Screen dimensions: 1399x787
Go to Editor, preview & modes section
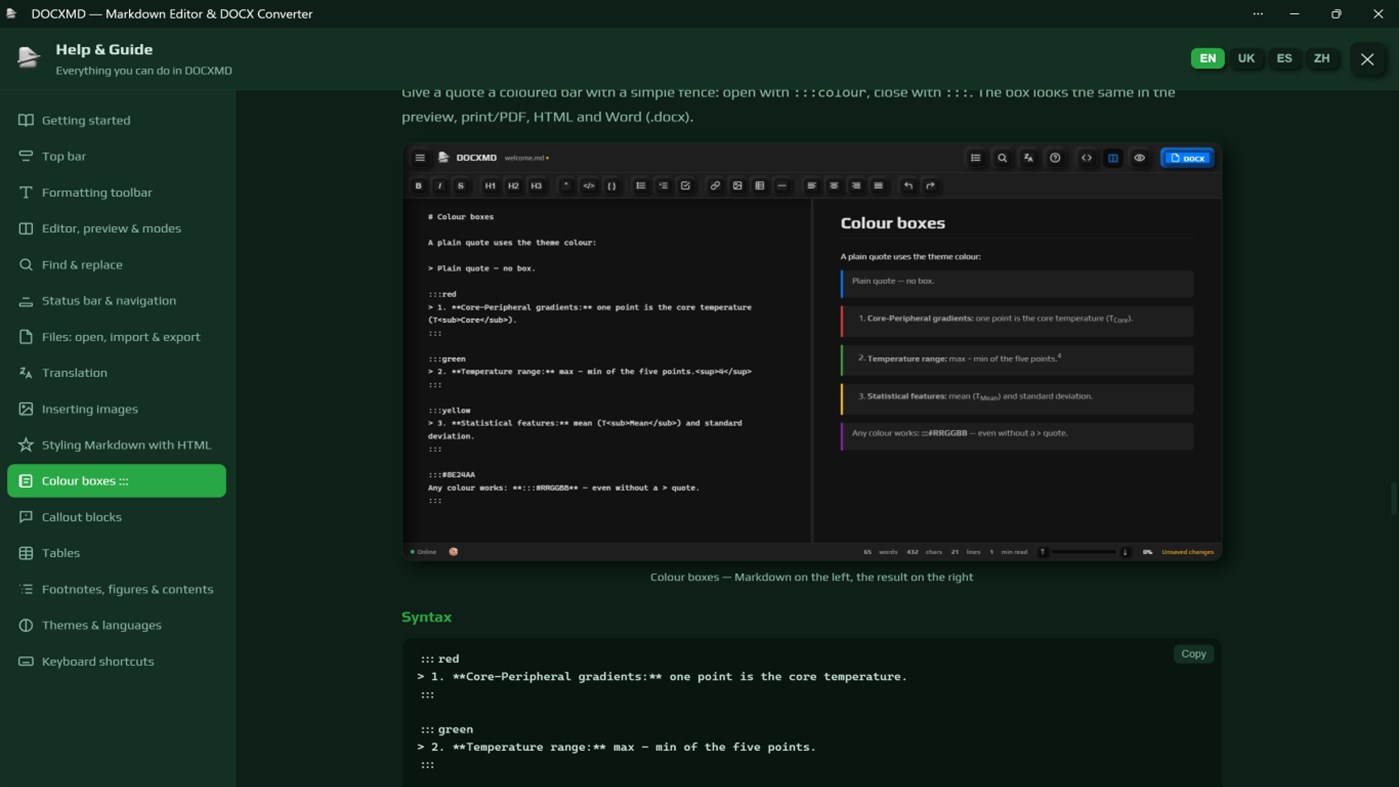(116, 228)
